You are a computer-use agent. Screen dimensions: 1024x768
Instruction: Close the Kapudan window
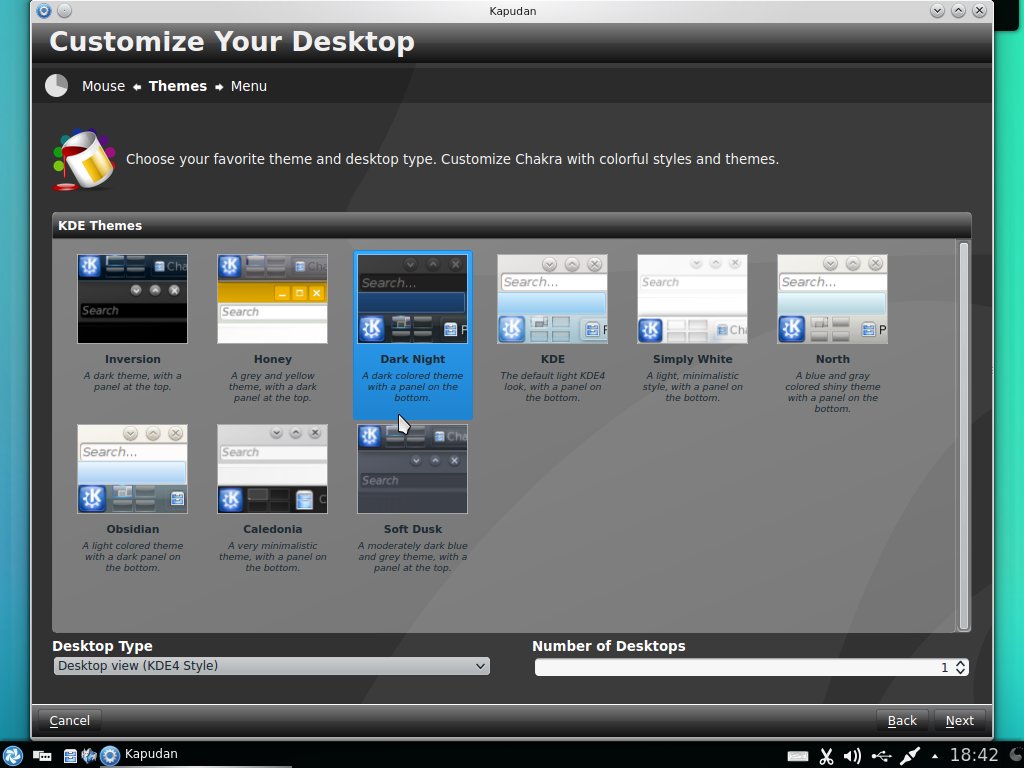pyautogui.click(x=979, y=10)
